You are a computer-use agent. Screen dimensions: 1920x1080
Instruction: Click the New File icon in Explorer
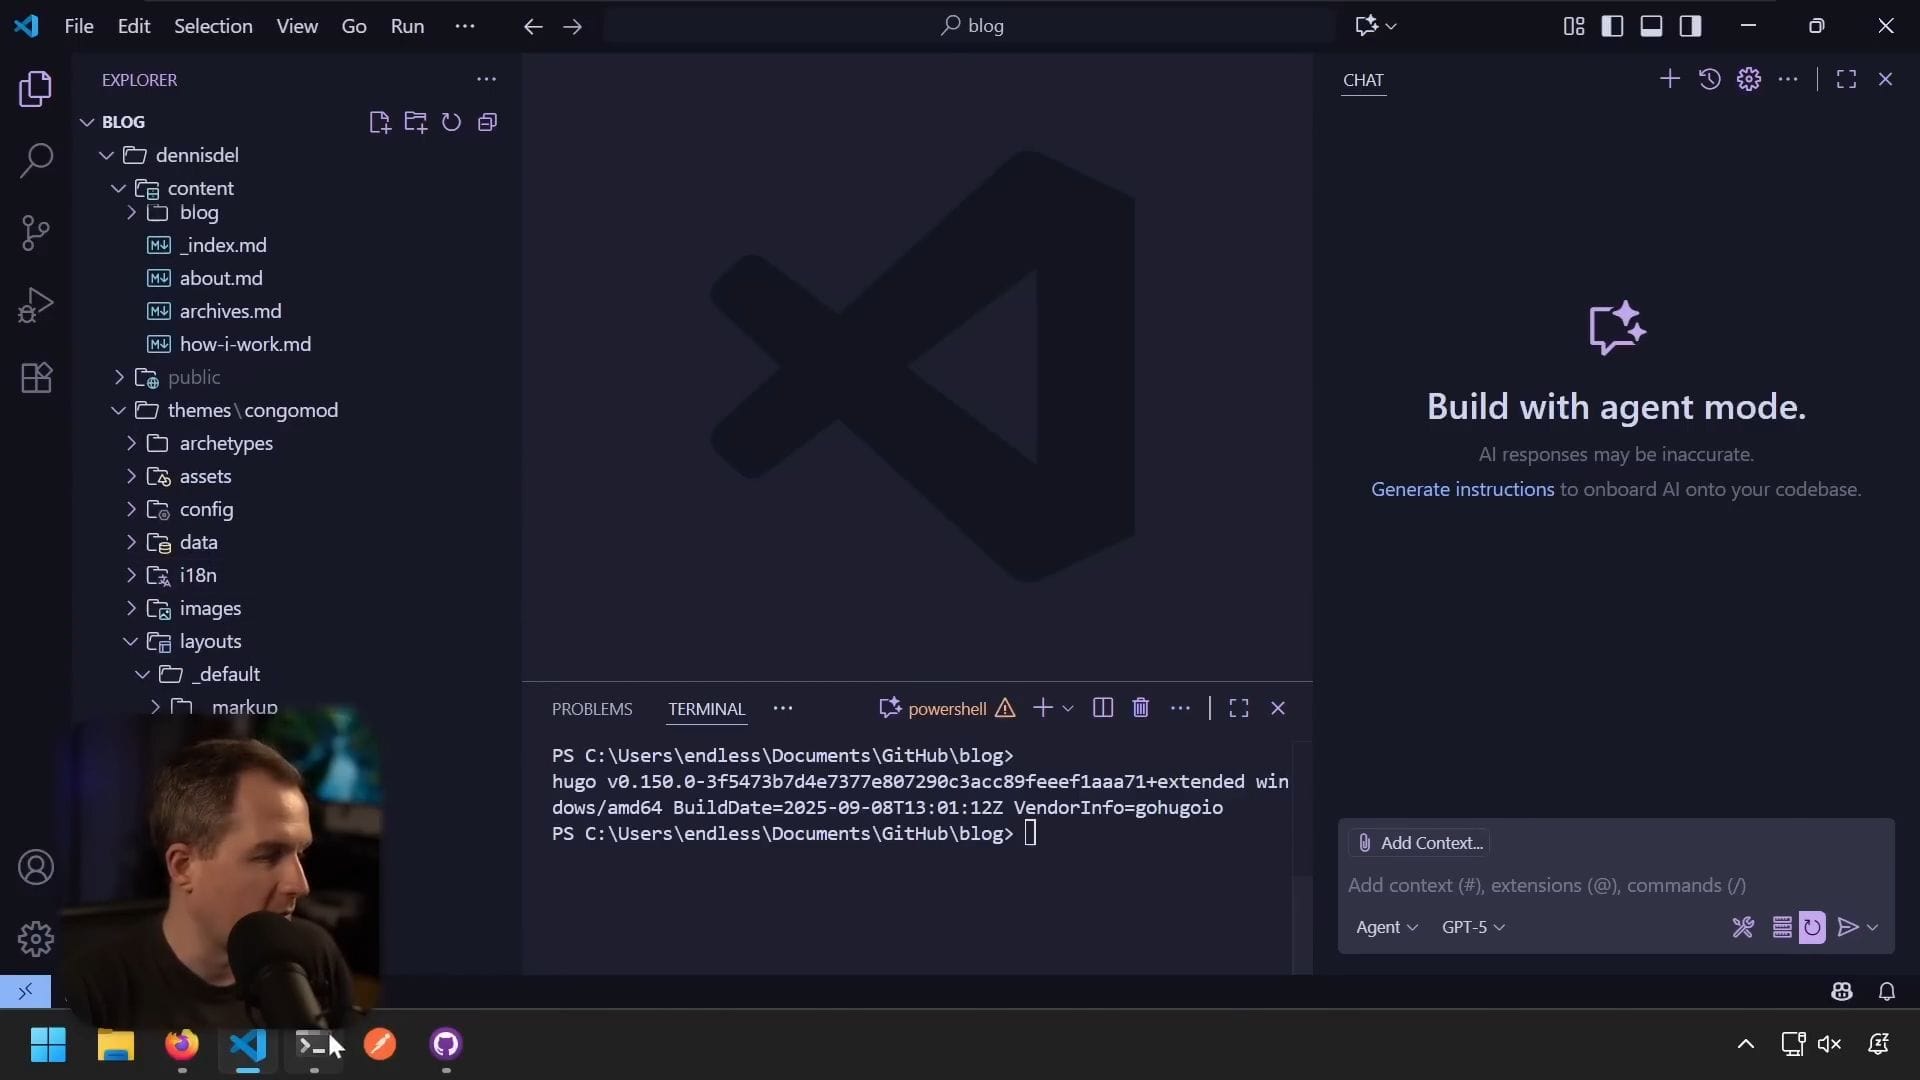click(379, 122)
